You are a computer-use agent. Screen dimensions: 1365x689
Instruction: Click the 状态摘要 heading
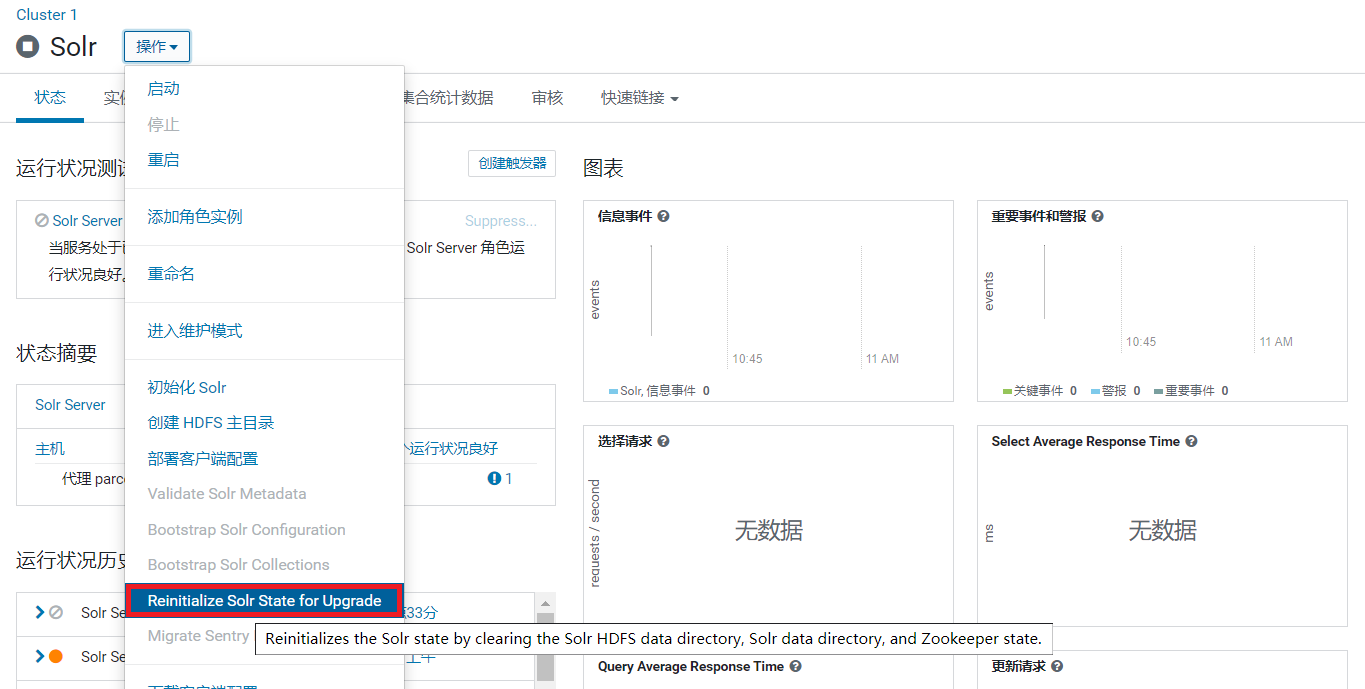tap(57, 353)
